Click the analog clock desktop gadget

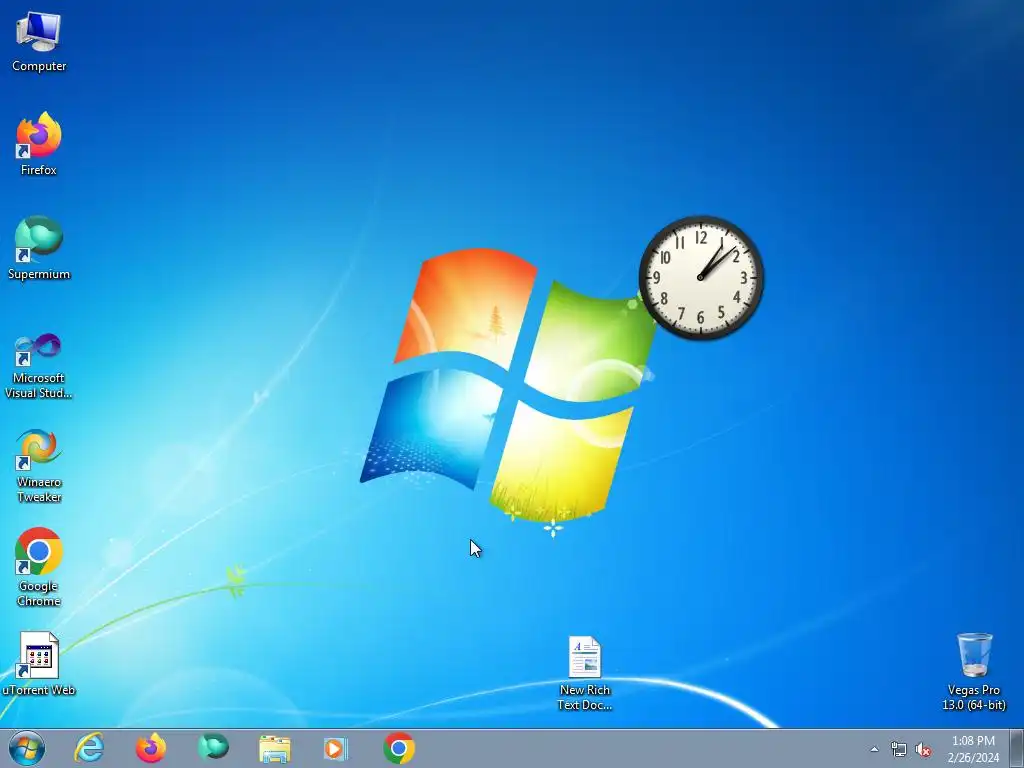point(701,278)
